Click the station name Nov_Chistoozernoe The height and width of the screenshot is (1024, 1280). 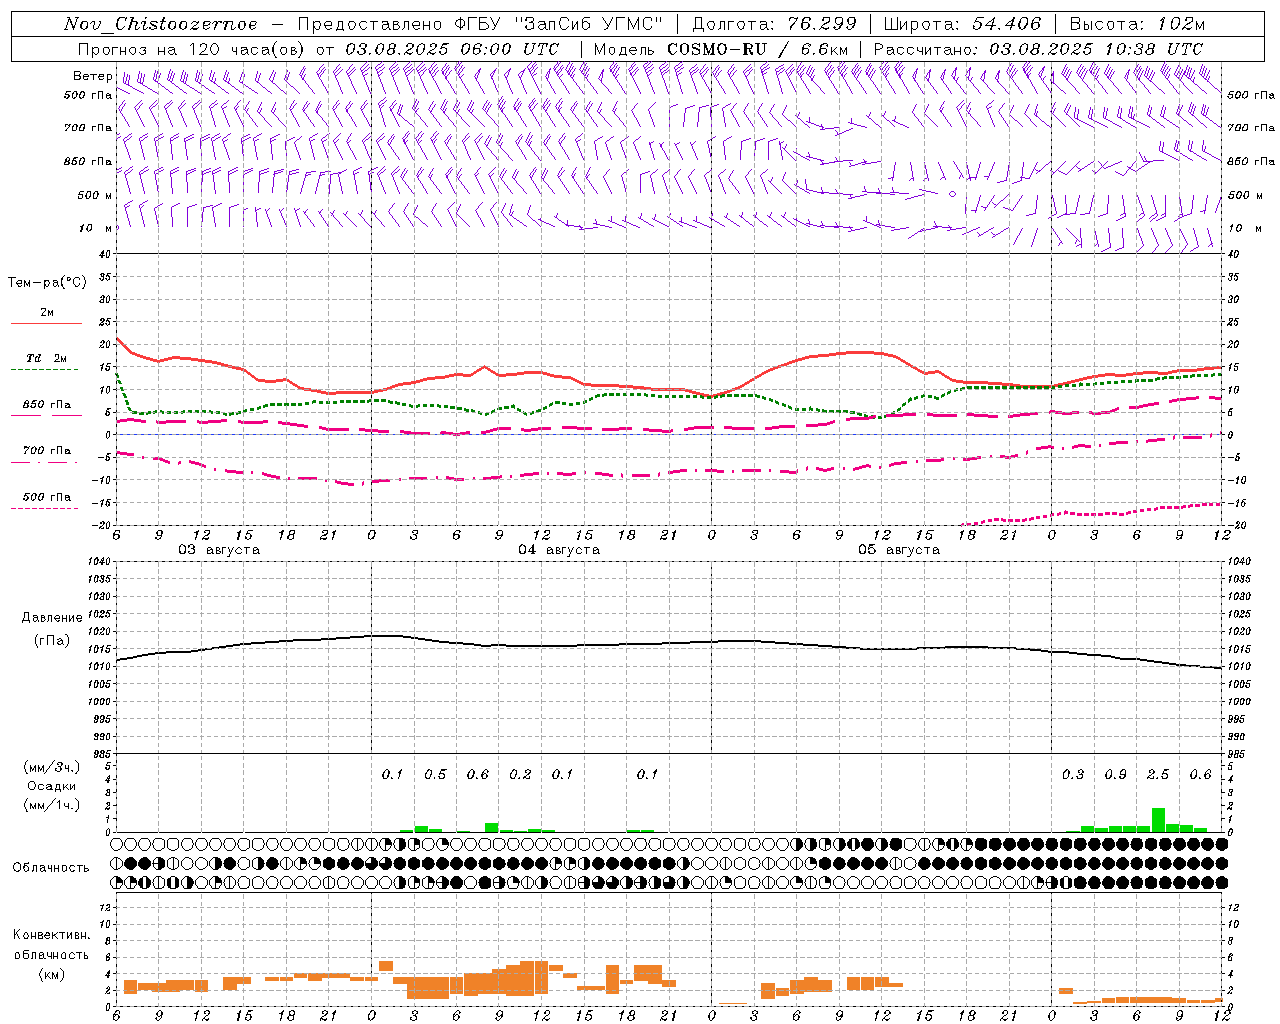coord(160,24)
